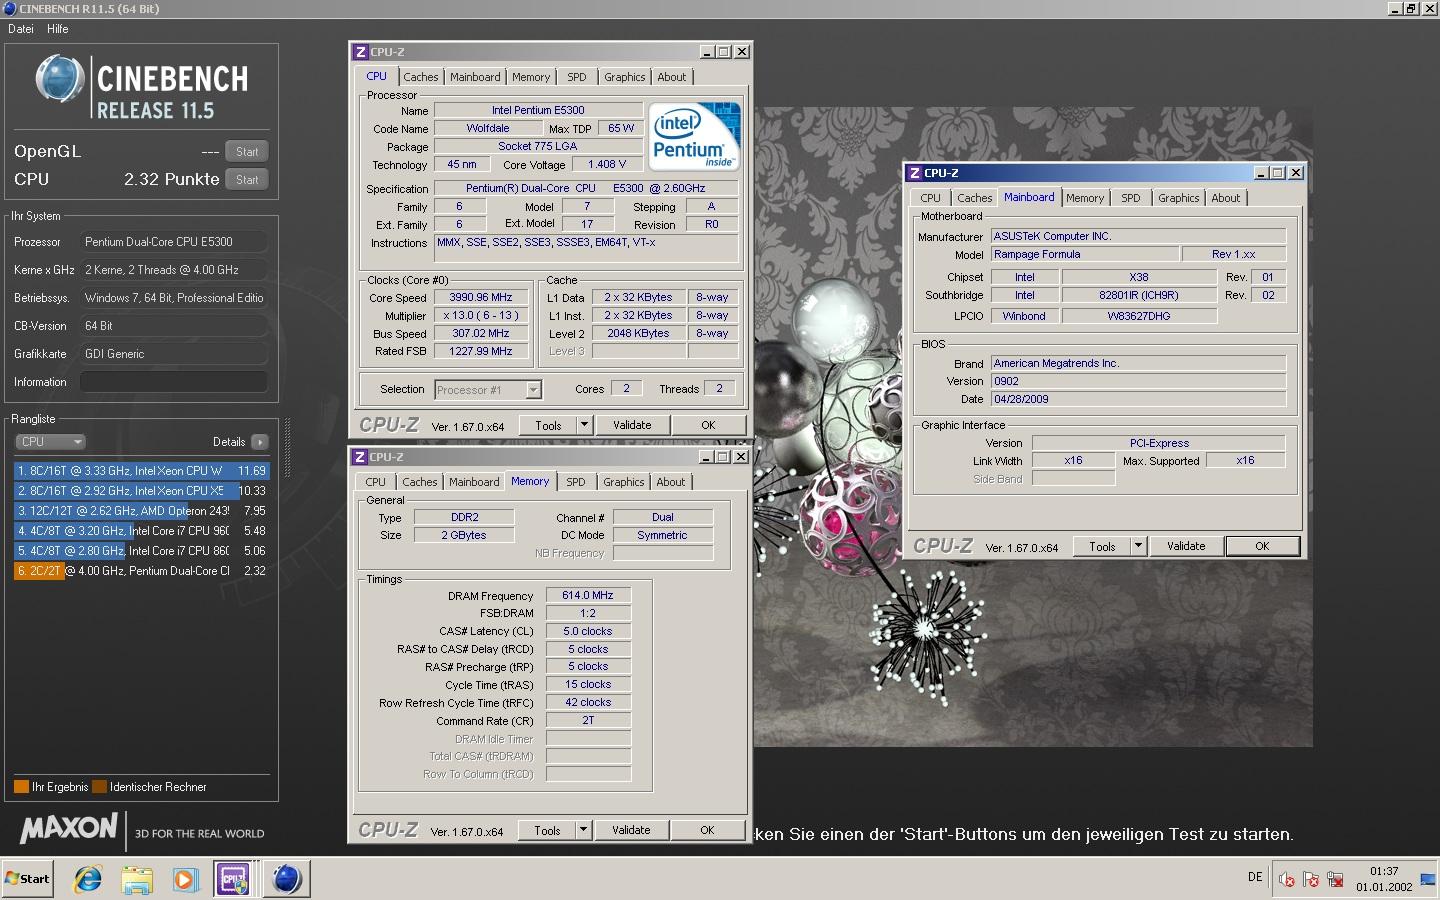Open Memory tab in CPU window

[531, 77]
